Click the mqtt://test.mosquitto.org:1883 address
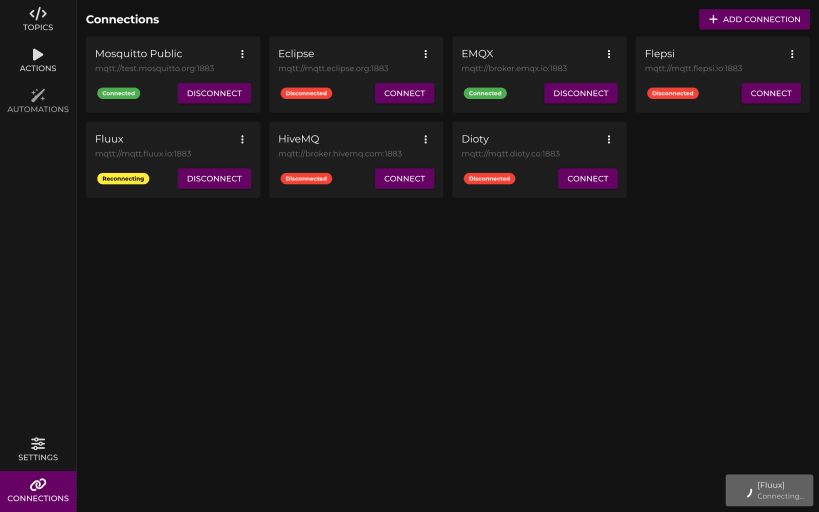 click(155, 68)
